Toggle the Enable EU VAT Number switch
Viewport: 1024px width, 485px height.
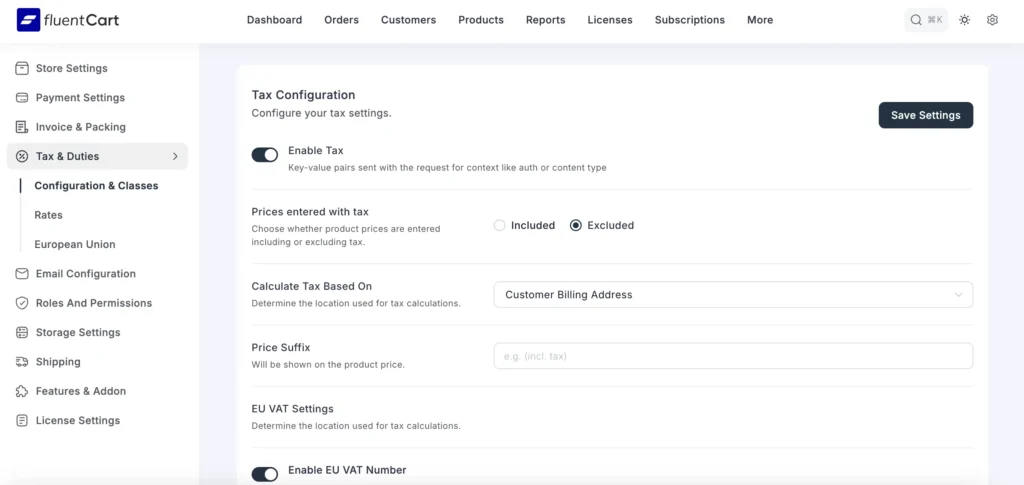point(265,474)
